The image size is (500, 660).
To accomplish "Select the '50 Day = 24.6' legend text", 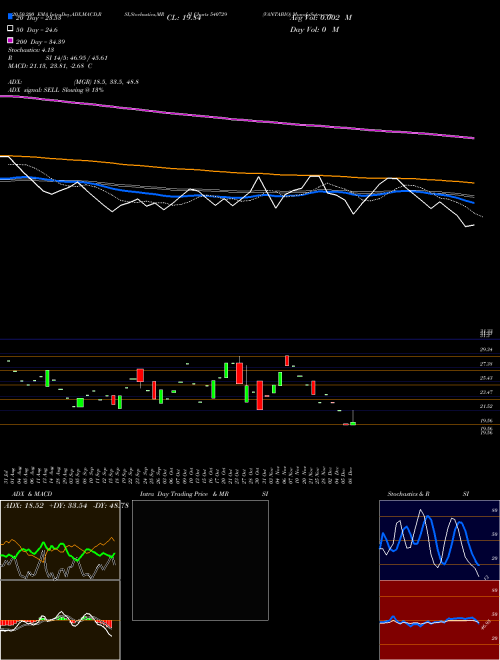I will (x=37, y=30).
